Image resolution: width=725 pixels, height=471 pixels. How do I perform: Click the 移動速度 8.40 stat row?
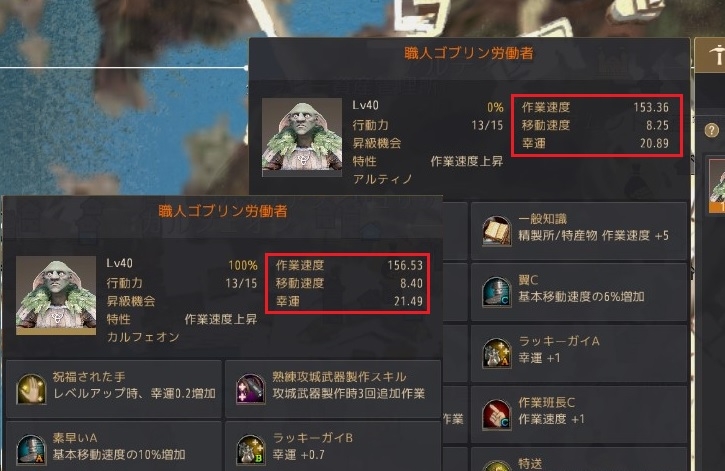(349, 283)
